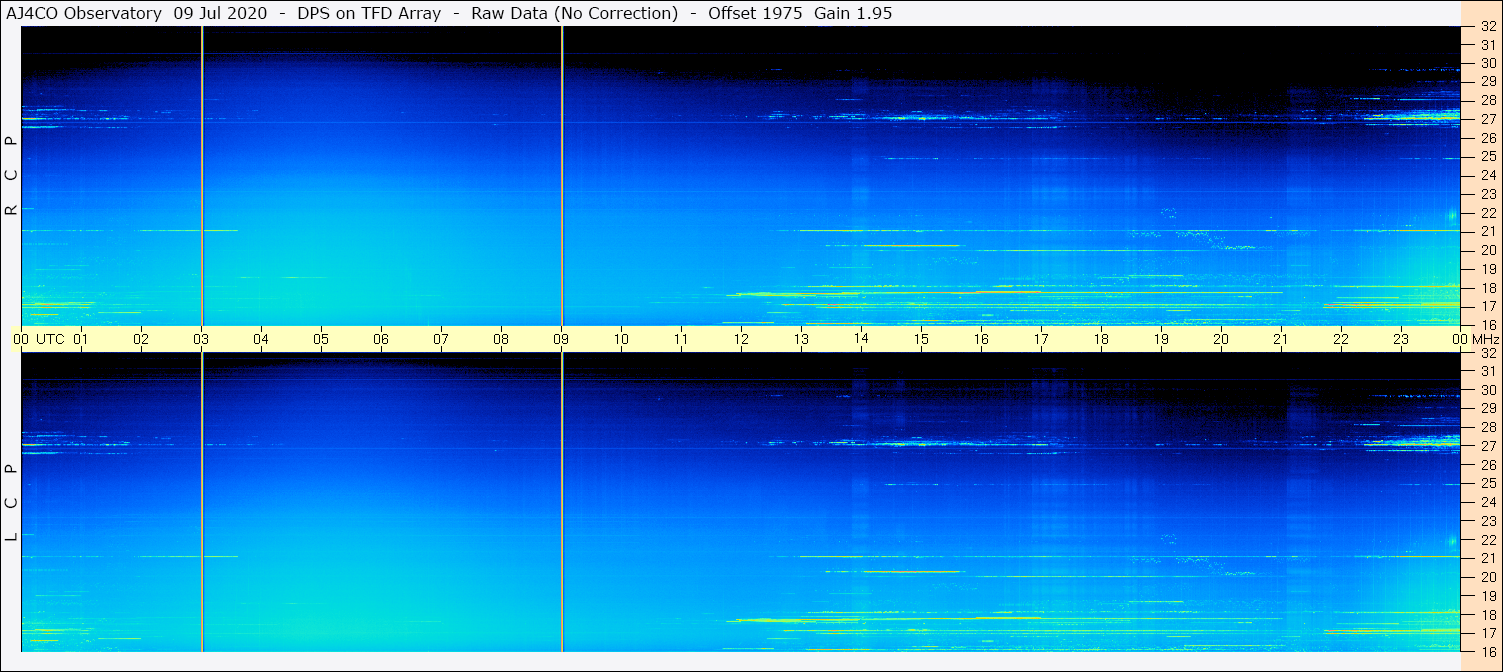Viewport: 1503px width, 672px height.
Task: Click the '00 UTC' time axis label
Action: [39, 339]
